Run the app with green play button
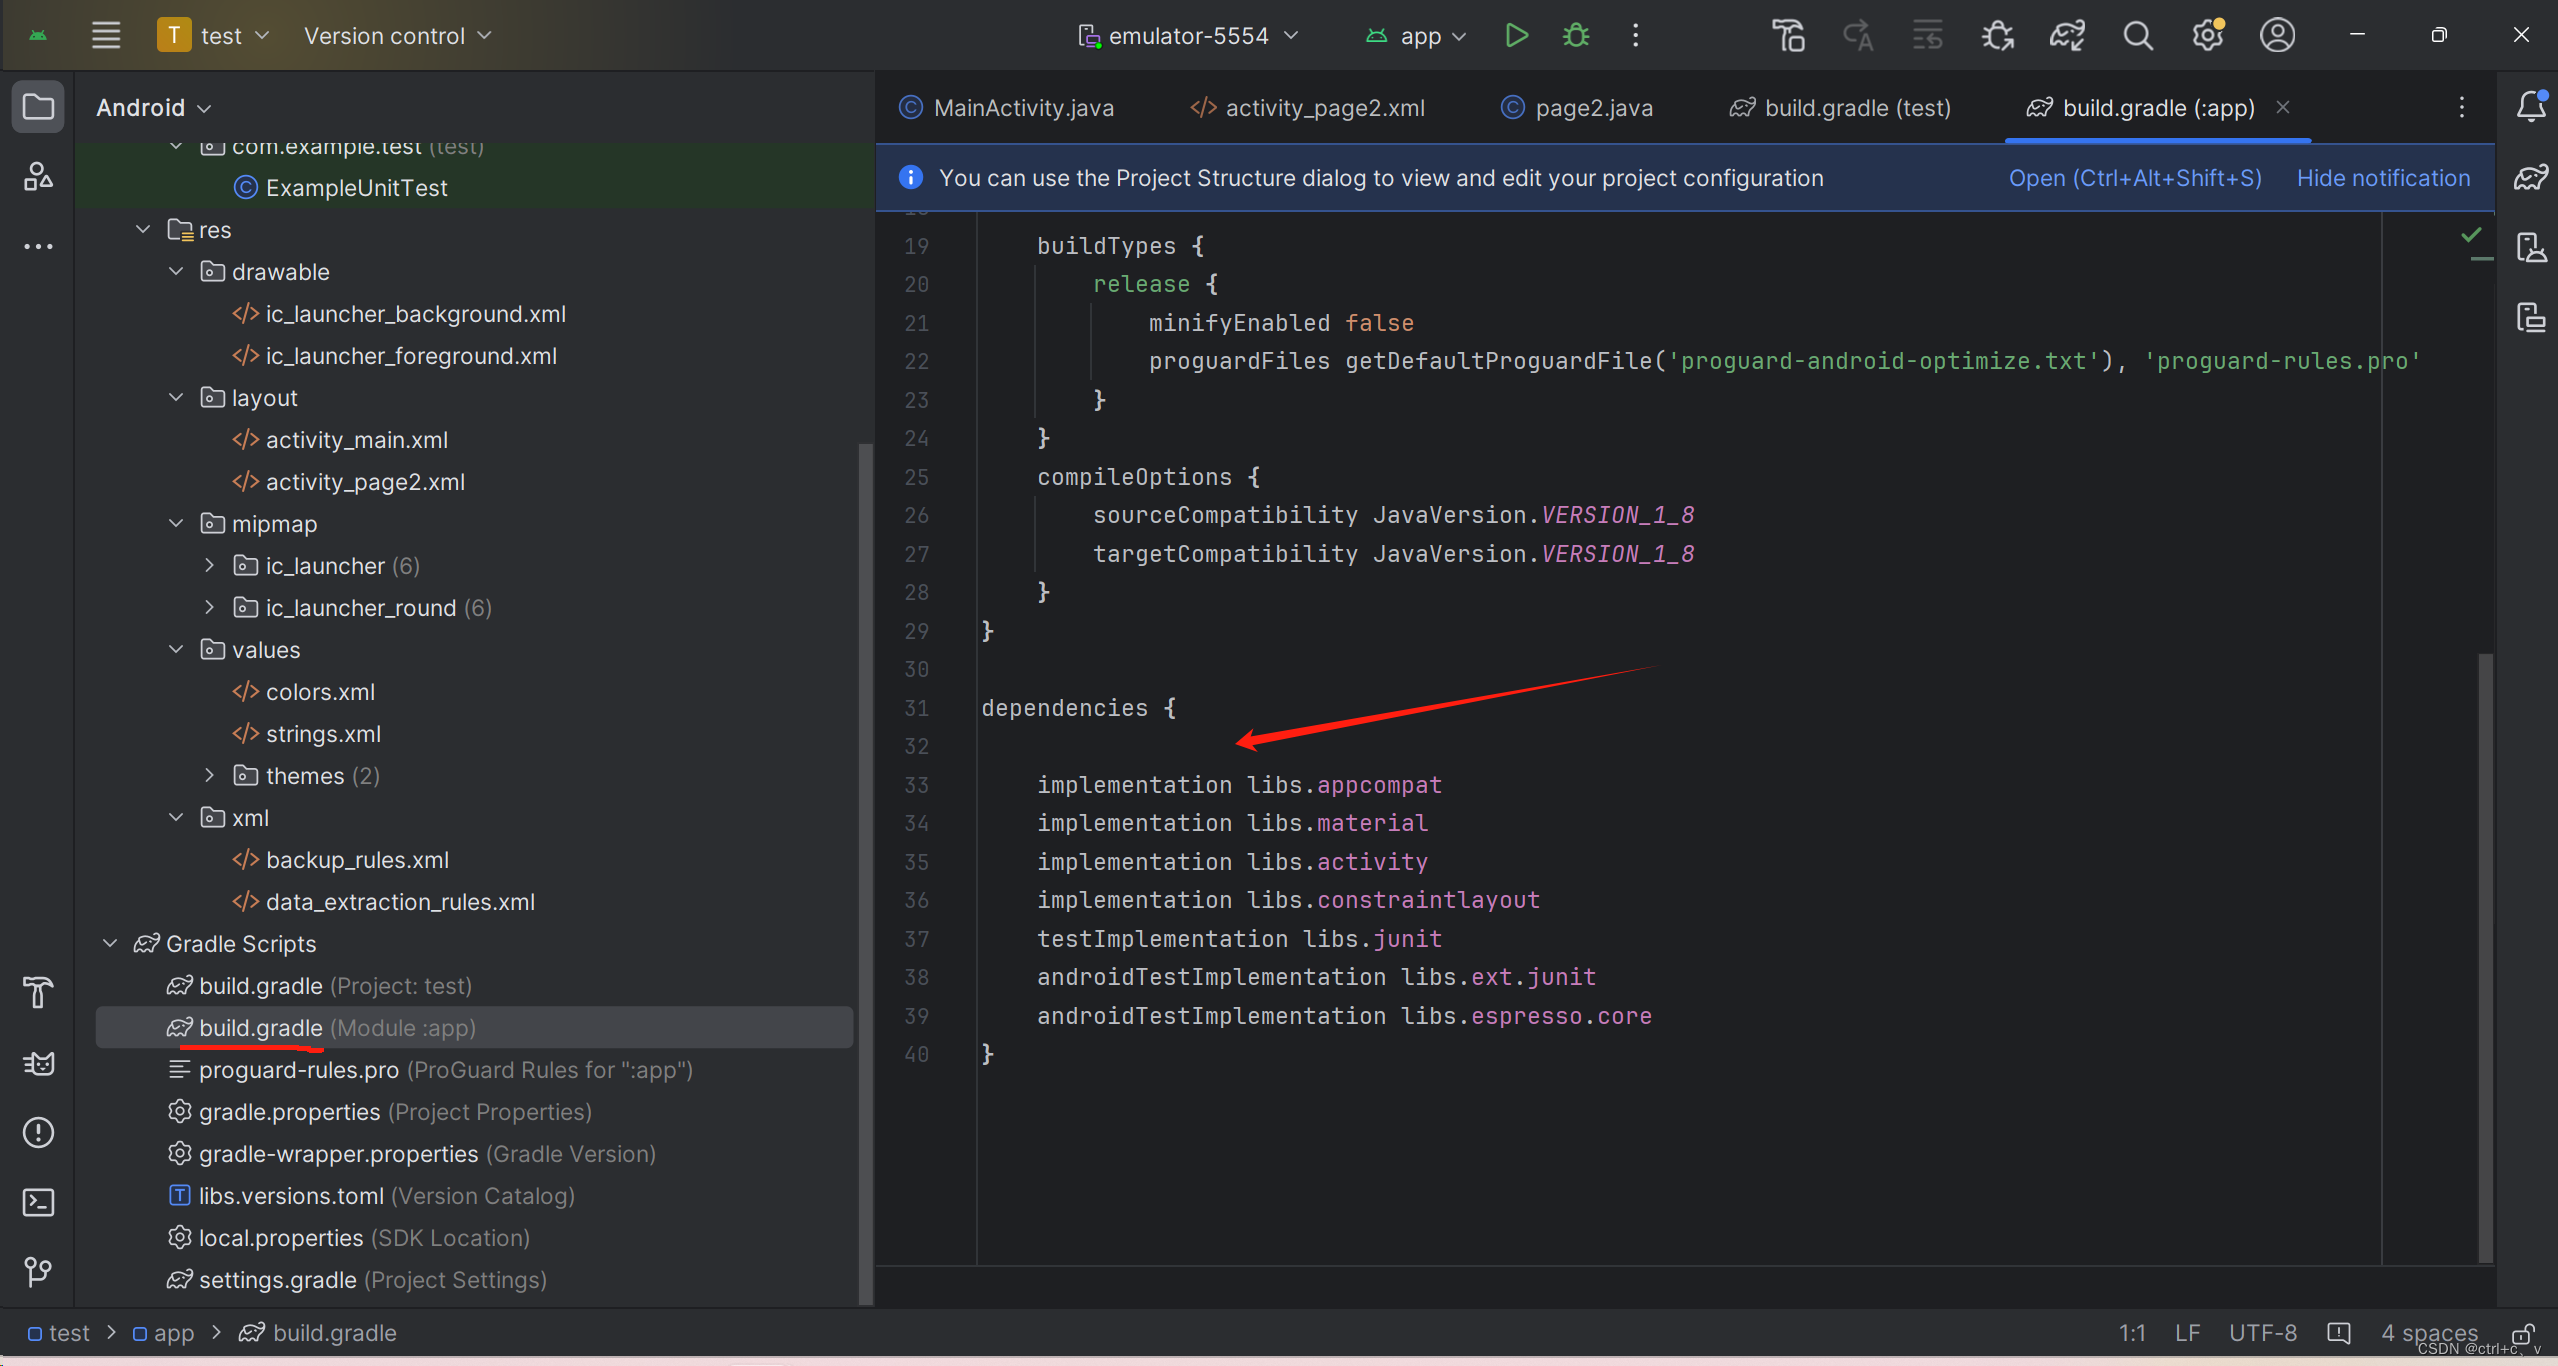2558x1366 pixels. (x=1516, y=35)
